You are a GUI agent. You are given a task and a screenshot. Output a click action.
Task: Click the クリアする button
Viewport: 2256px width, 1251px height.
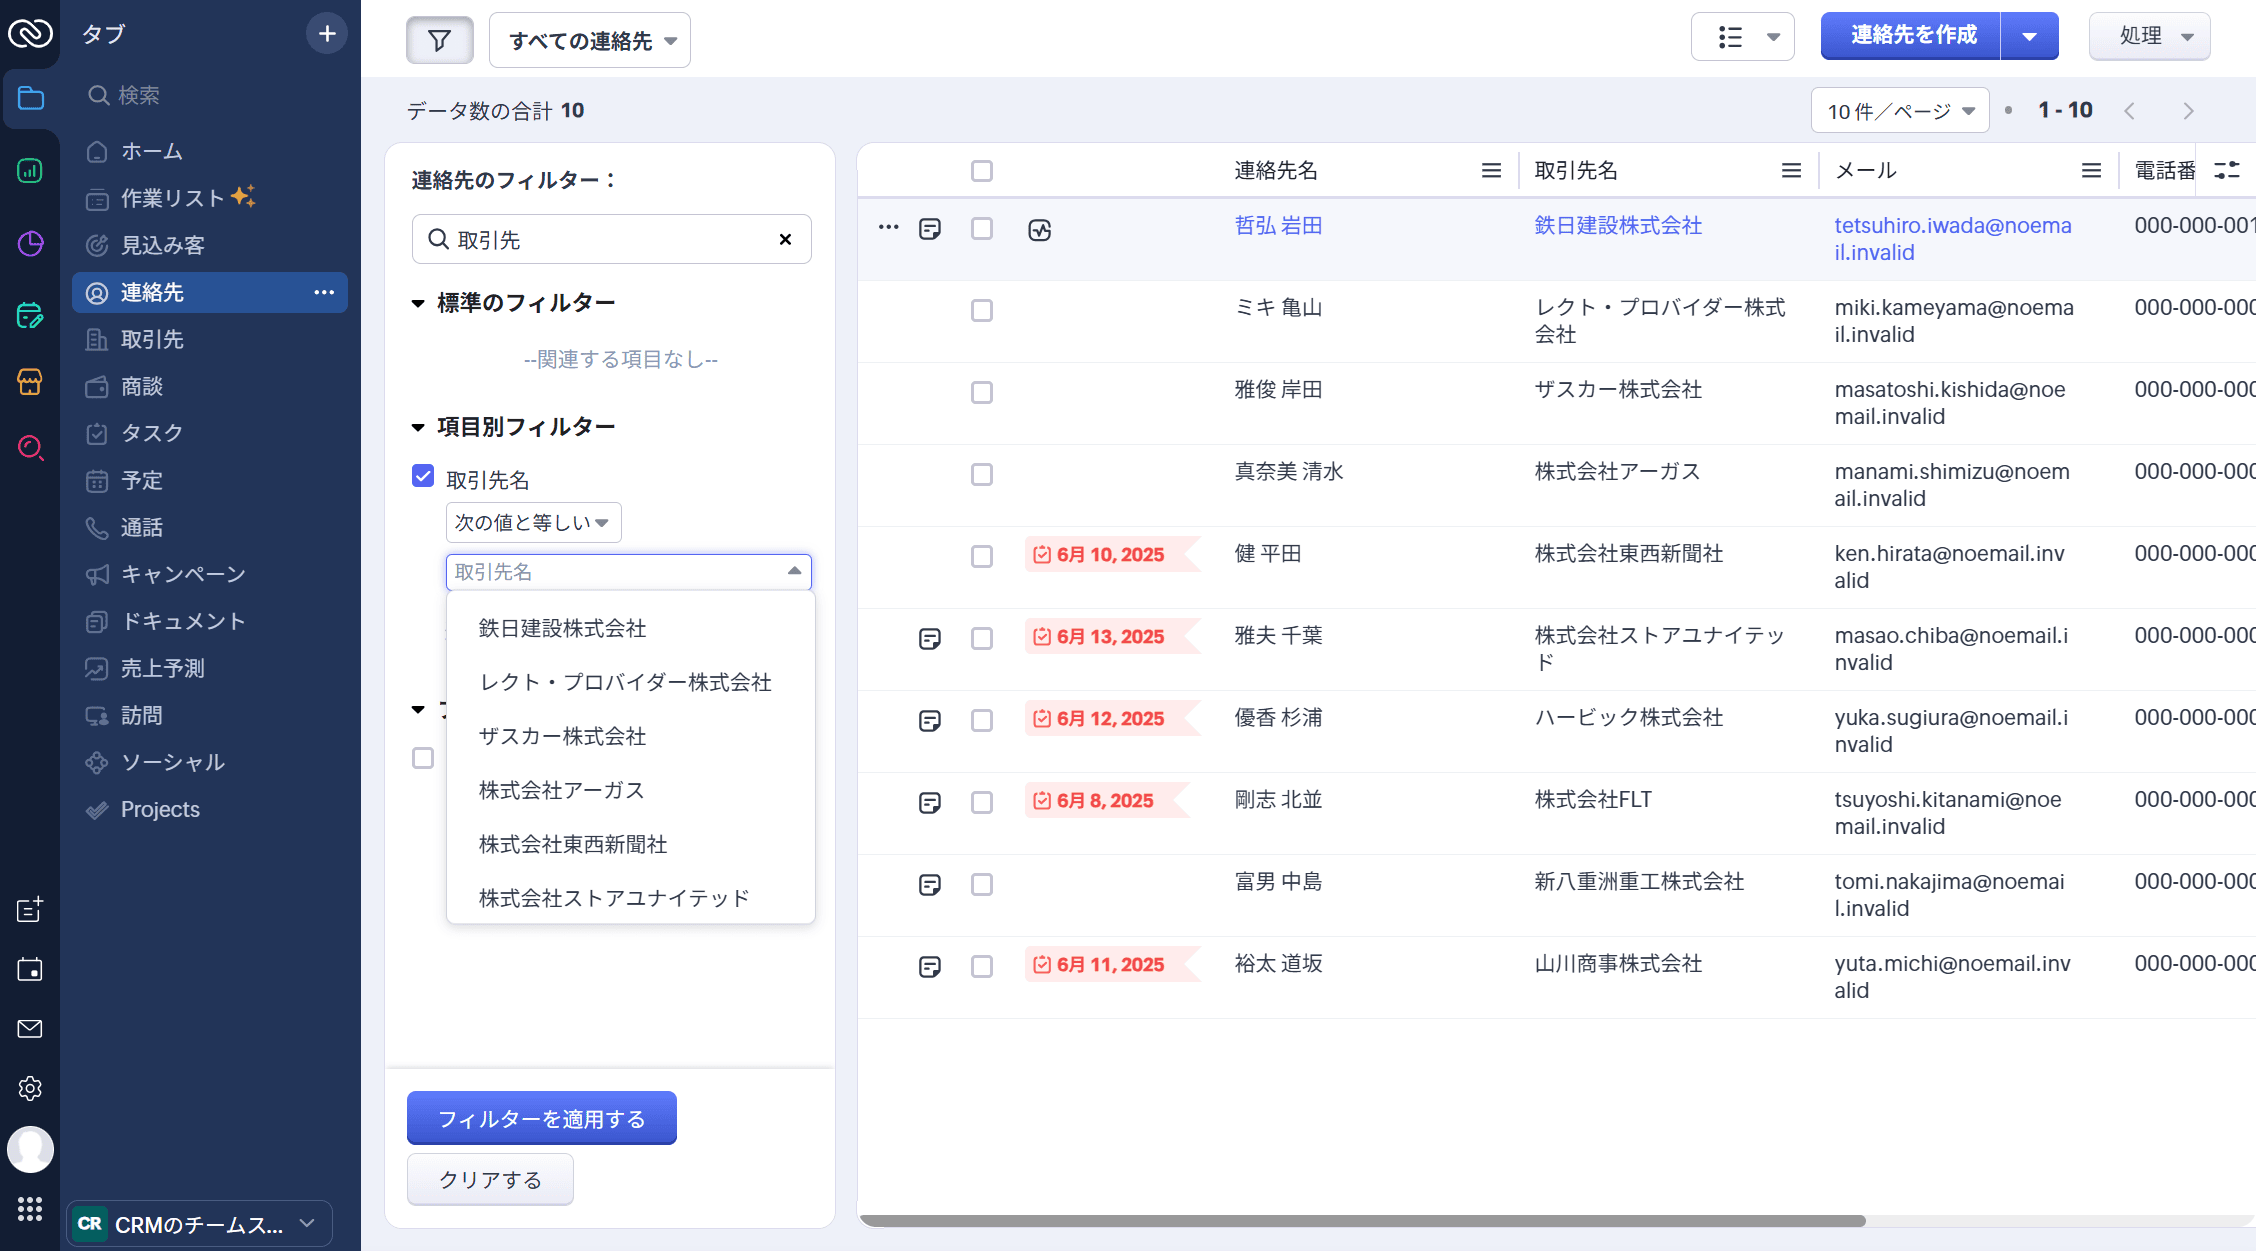click(x=490, y=1179)
